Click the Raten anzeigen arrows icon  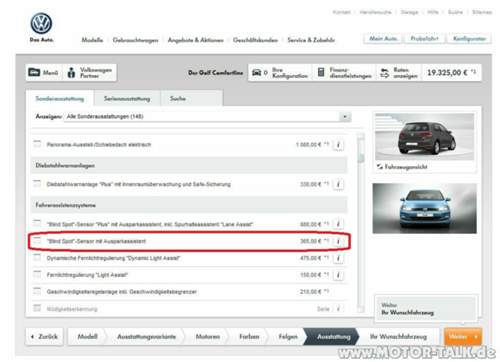(x=385, y=73)
